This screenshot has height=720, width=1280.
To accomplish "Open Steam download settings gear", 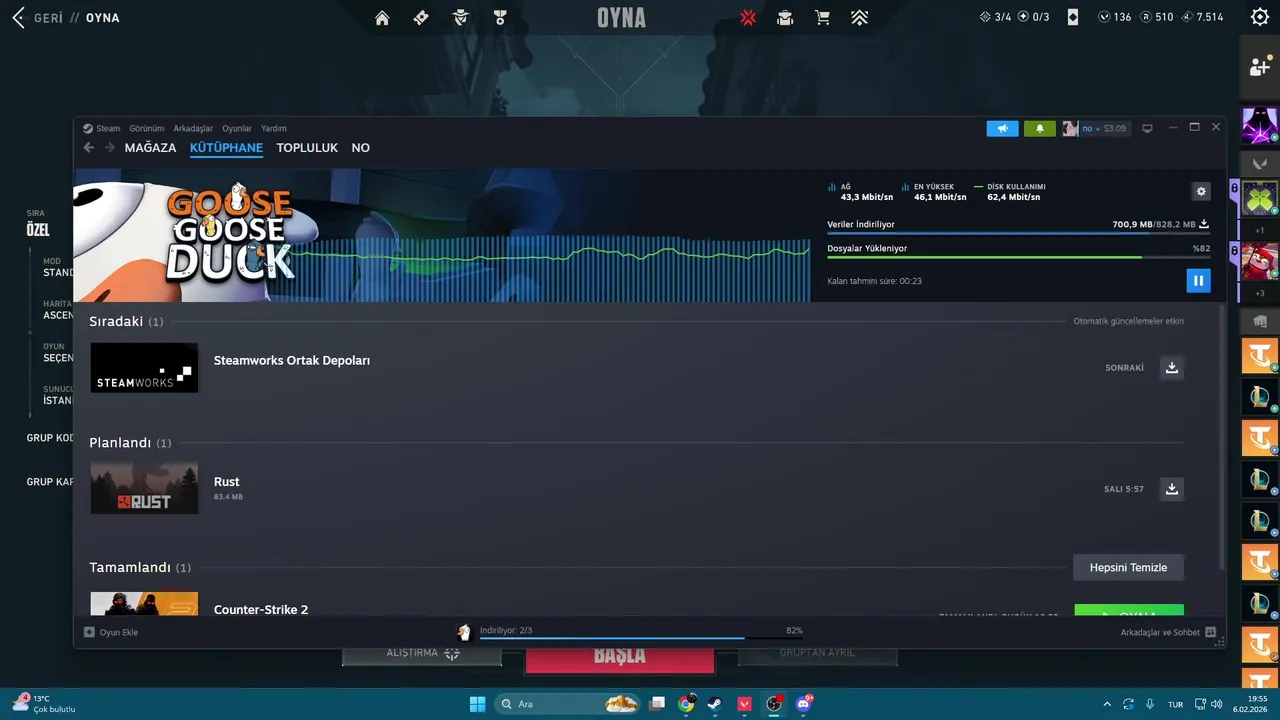I will pos(1201,191).
